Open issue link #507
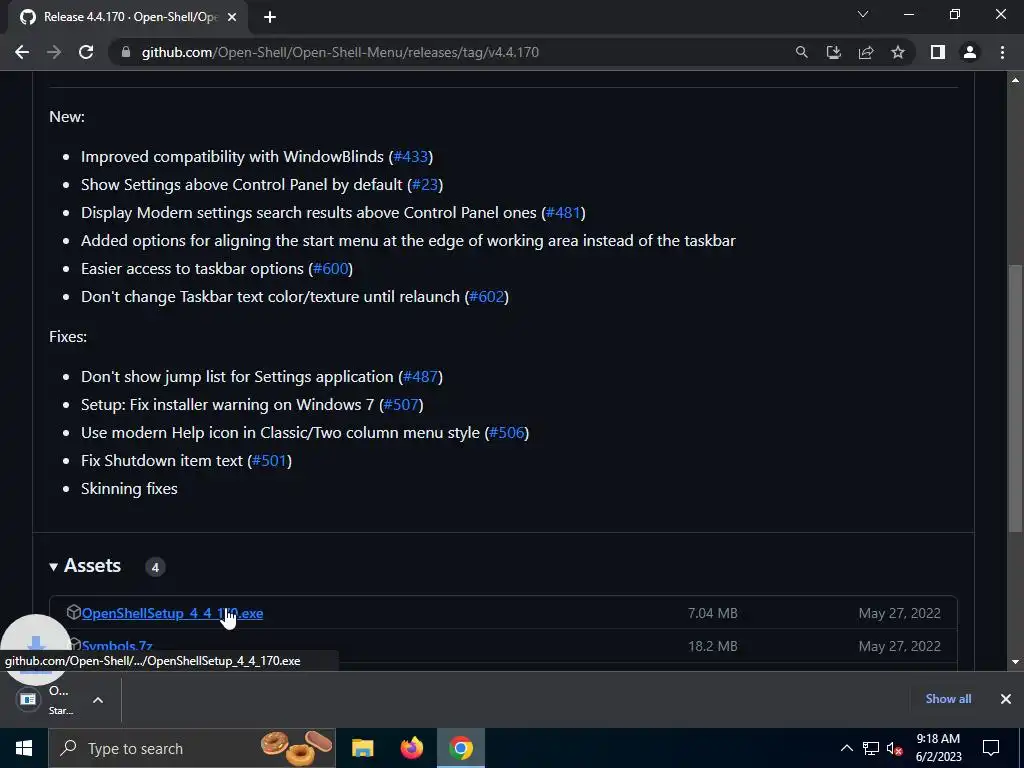The image size is (1024, 768). coord(401,405)
